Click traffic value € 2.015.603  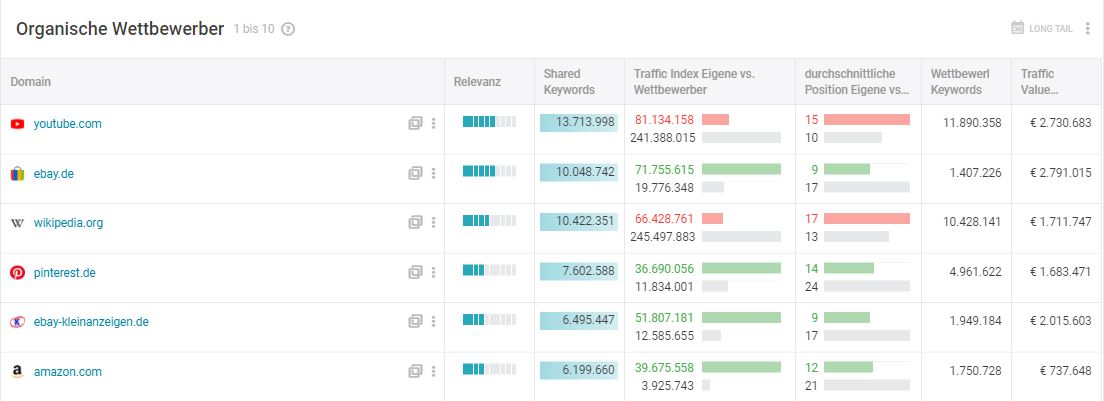tap(1060, 322)
